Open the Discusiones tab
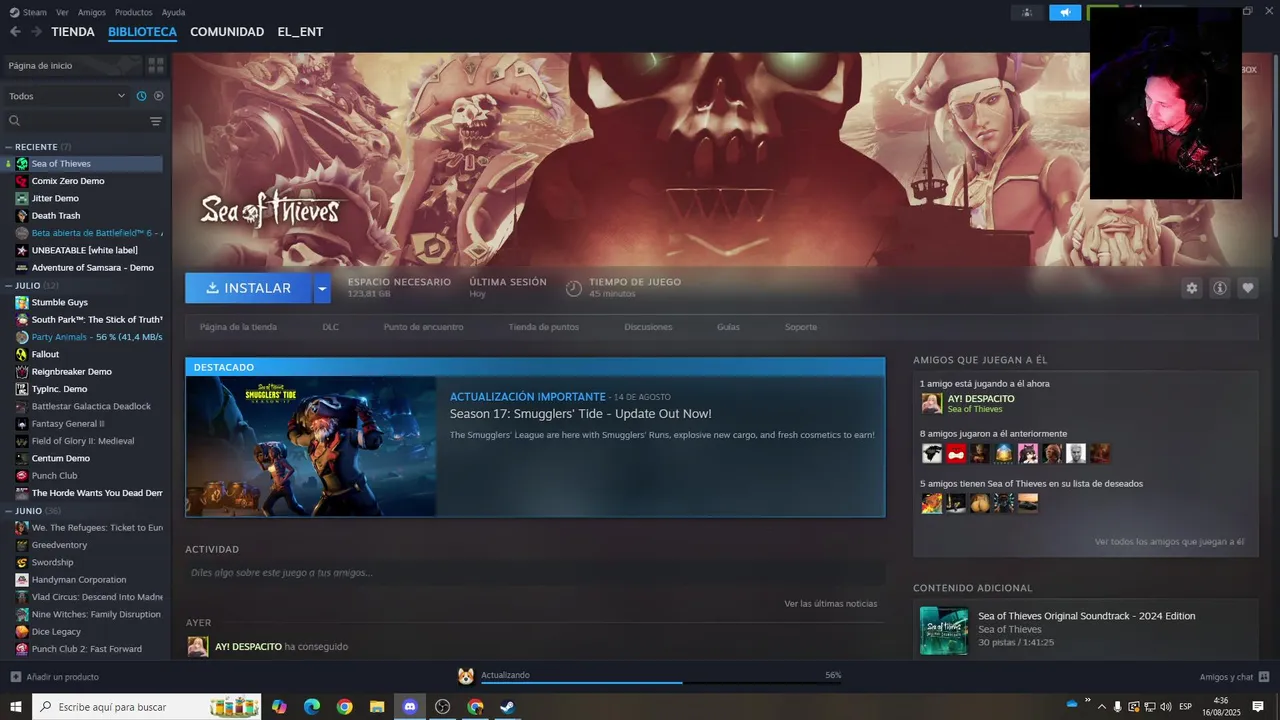The width and height of the screenshot is (1280, 720). point(648,327)
